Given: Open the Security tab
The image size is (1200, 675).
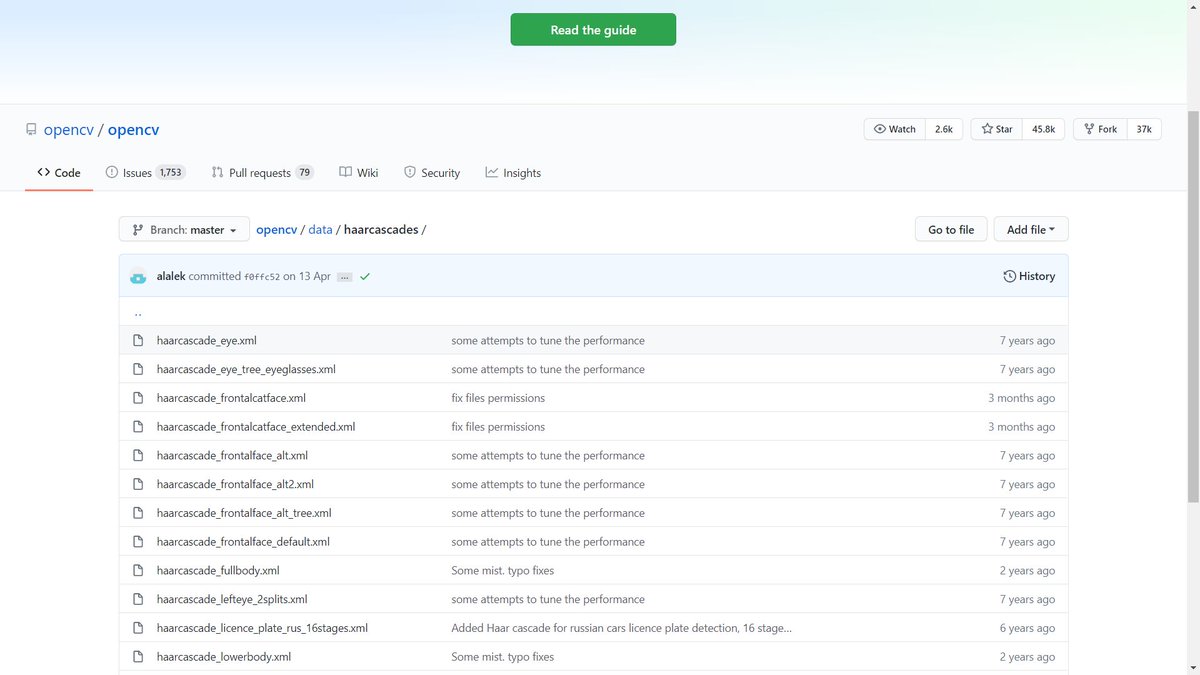Looking at the screenshot, I should pos(432,173).
